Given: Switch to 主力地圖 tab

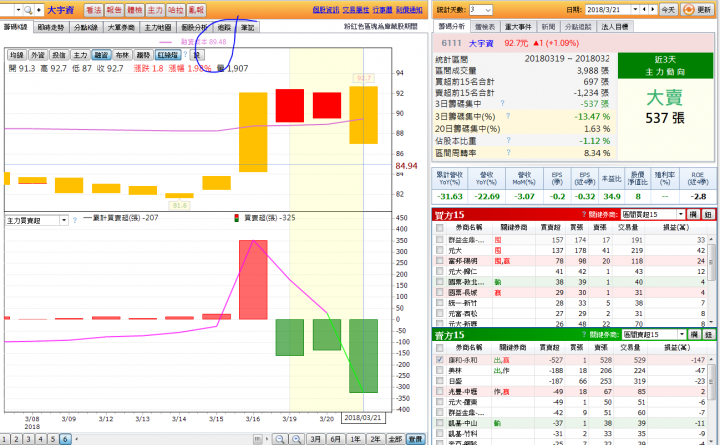Looking at the screenshot, I should point(158,28).
